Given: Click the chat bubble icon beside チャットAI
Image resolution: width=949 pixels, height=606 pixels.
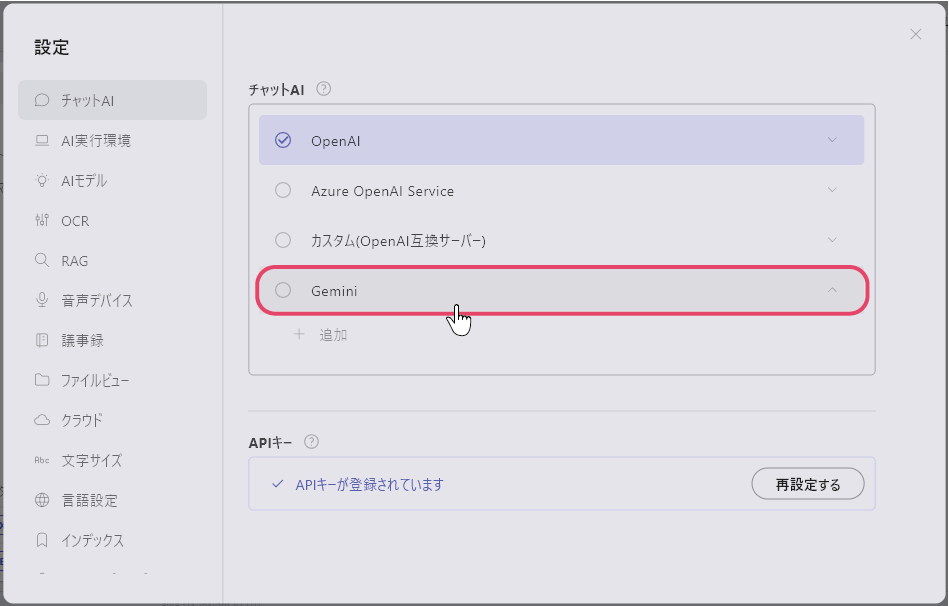Looking at the screenshot, I should [x=42, y=100].
